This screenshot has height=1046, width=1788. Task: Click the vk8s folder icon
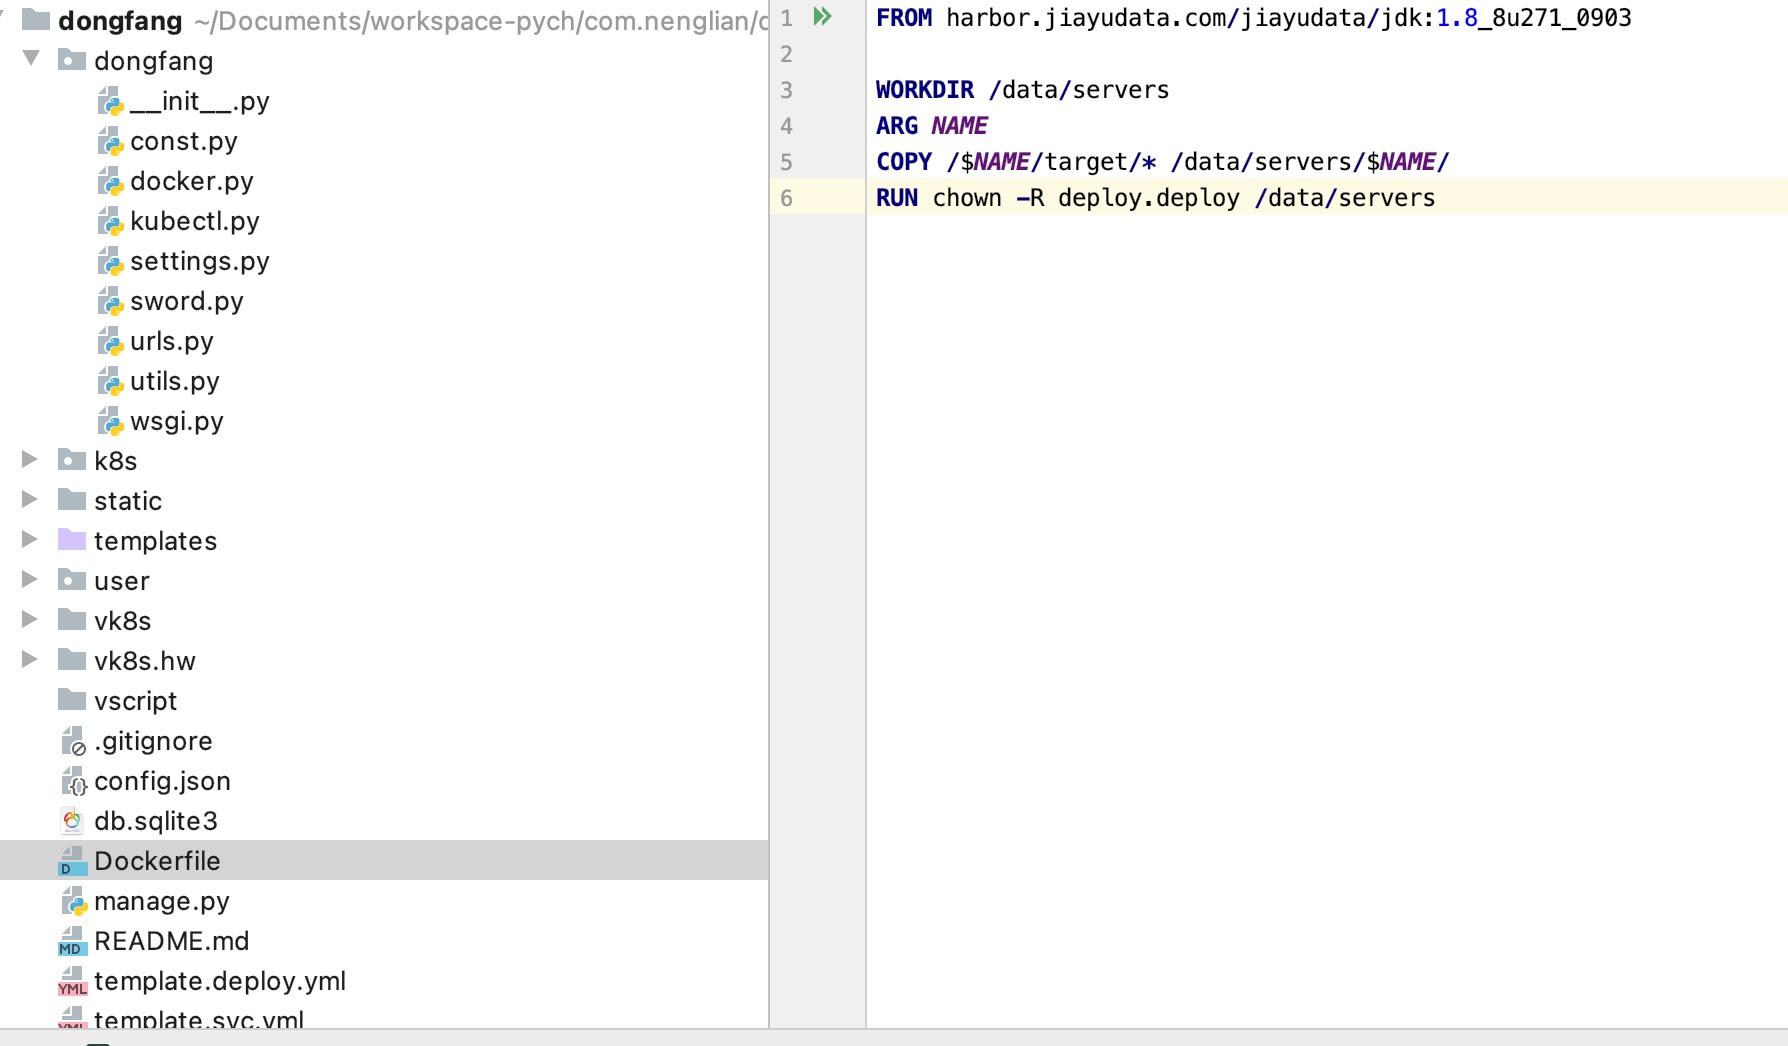72,619
